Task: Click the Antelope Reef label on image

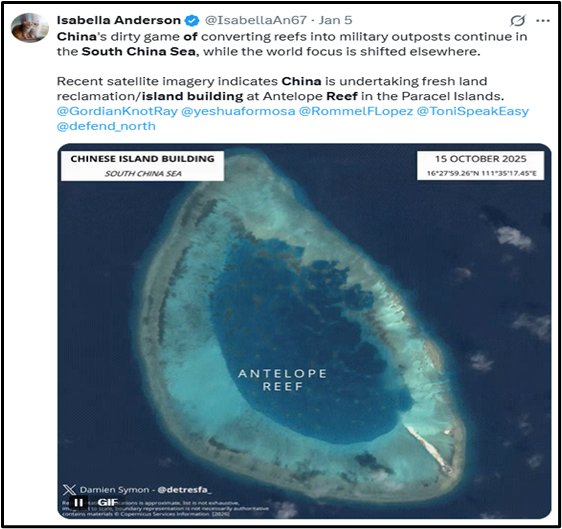Action: point(282,380)
